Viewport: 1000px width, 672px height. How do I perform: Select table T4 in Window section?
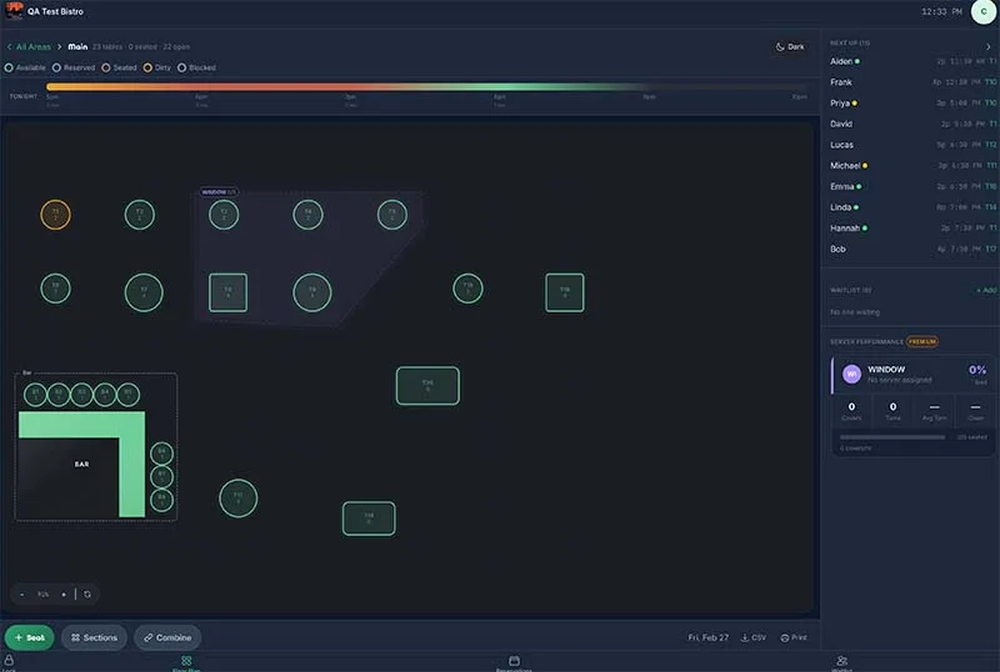point(308,215)
